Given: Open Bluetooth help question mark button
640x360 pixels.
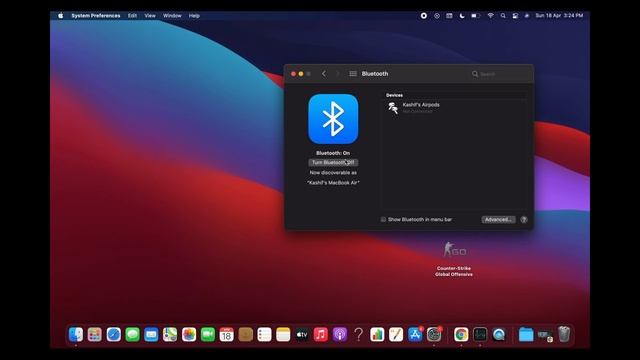Looking at the screenshot, I should (x=524, y=220).
